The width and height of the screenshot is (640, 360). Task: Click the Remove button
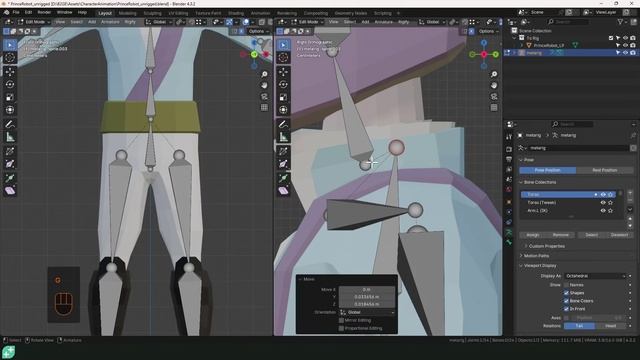pyautogui.click(x=560, y=235)
